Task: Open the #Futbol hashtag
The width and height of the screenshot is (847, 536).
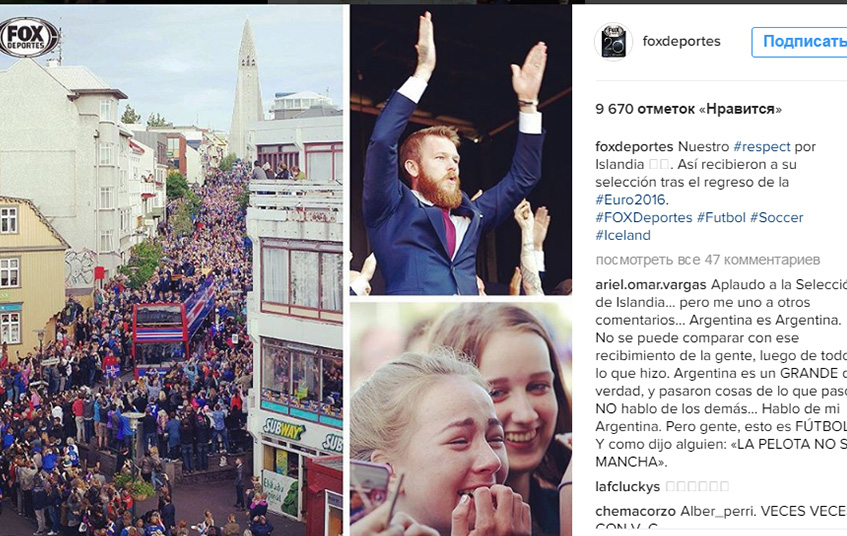Action: pyautogui.click(x=721, y=218)
